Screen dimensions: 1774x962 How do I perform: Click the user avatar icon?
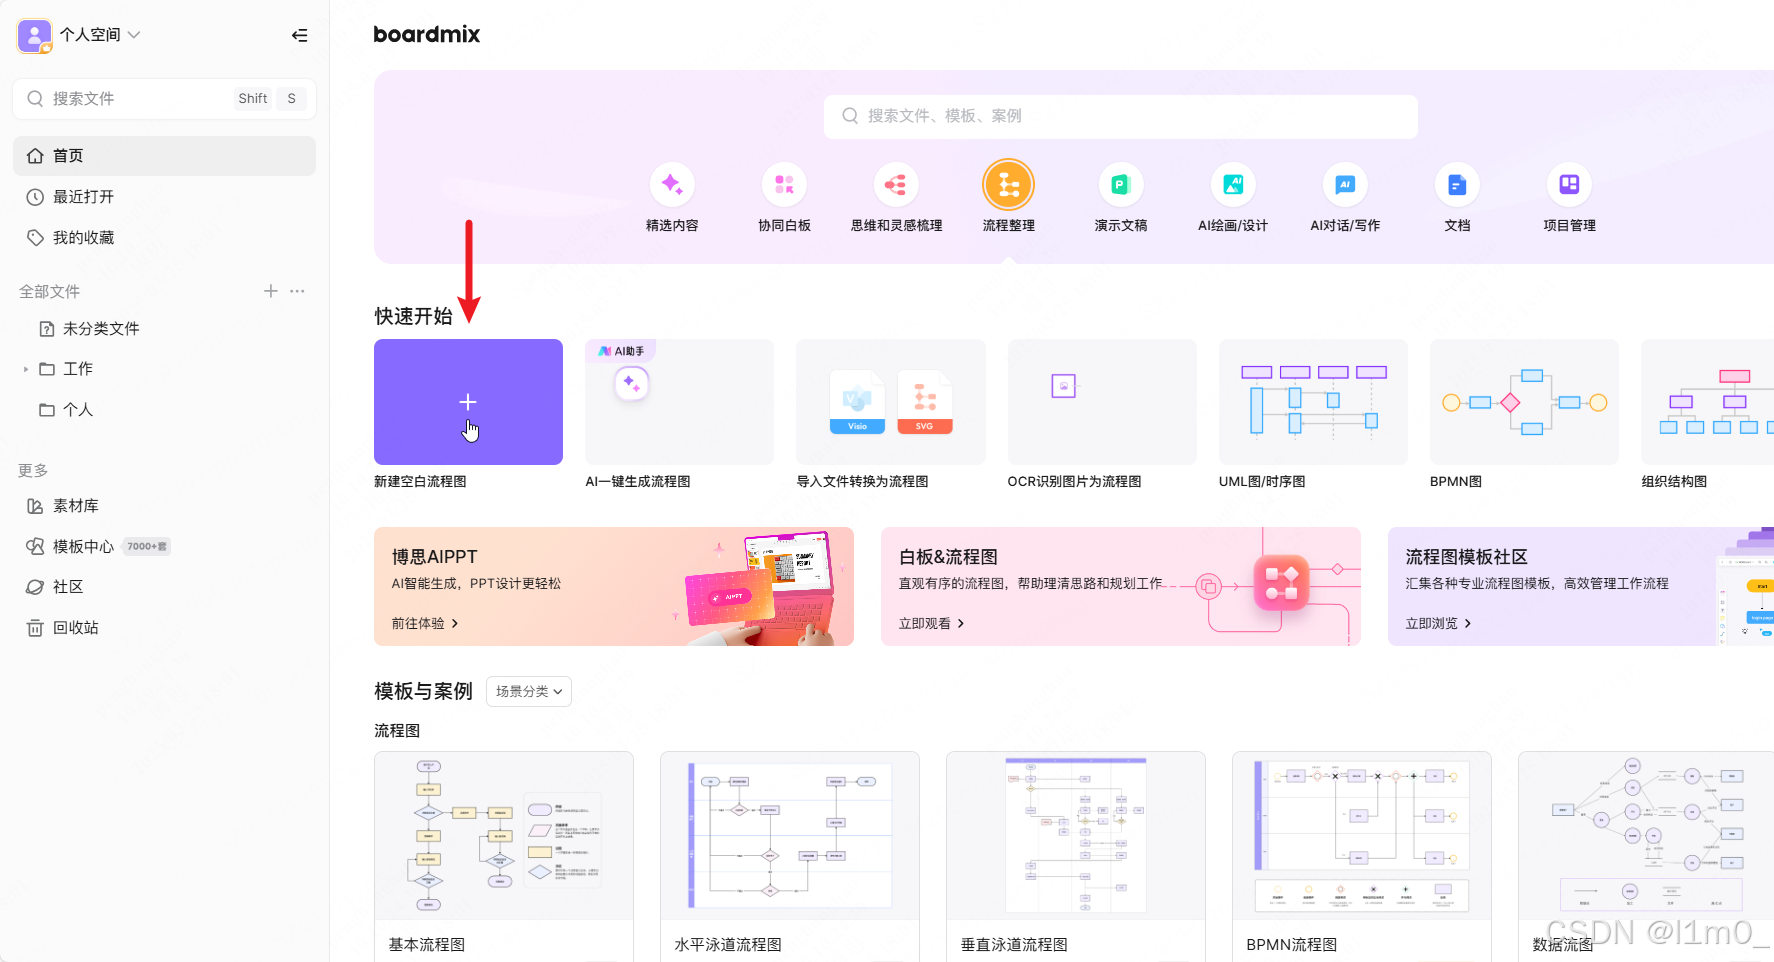[35, 36]
